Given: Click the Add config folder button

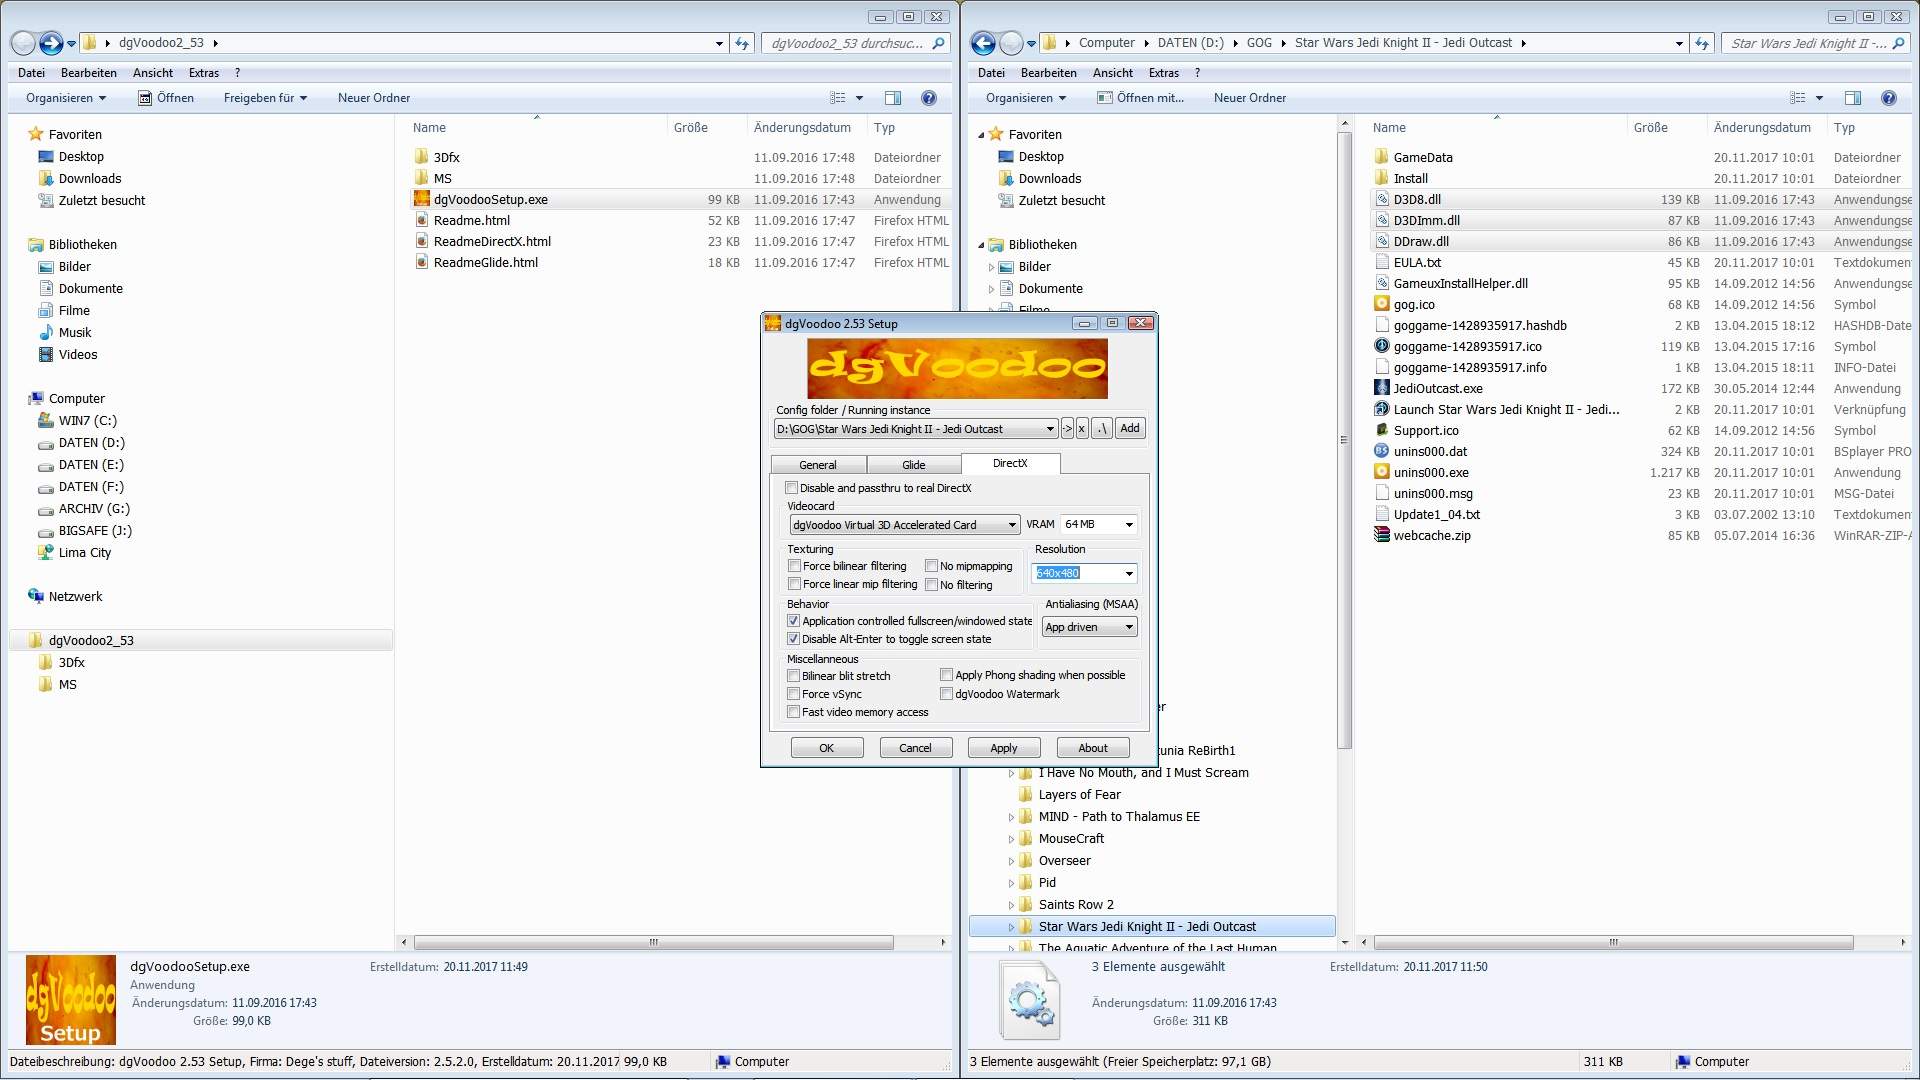Looking at the screenshot, I should coord(1130,428).
